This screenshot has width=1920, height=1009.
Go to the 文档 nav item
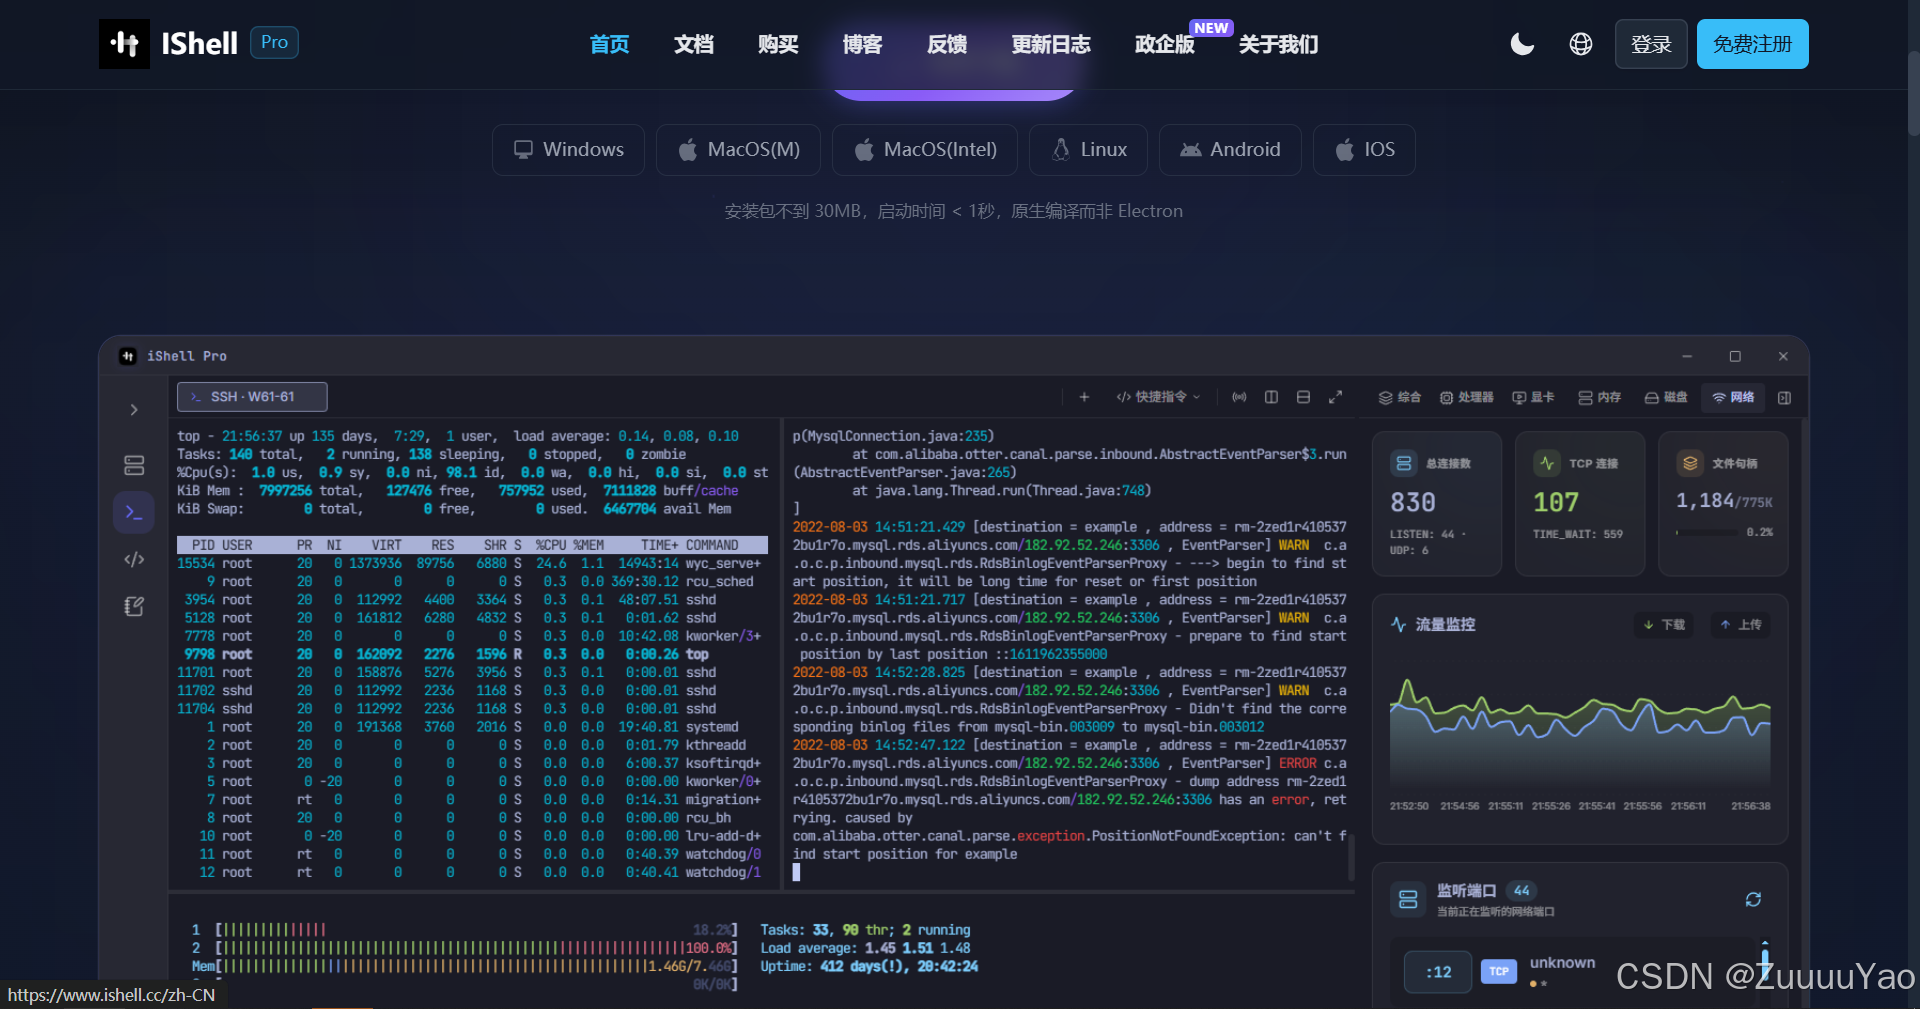(x=694, y=44)
